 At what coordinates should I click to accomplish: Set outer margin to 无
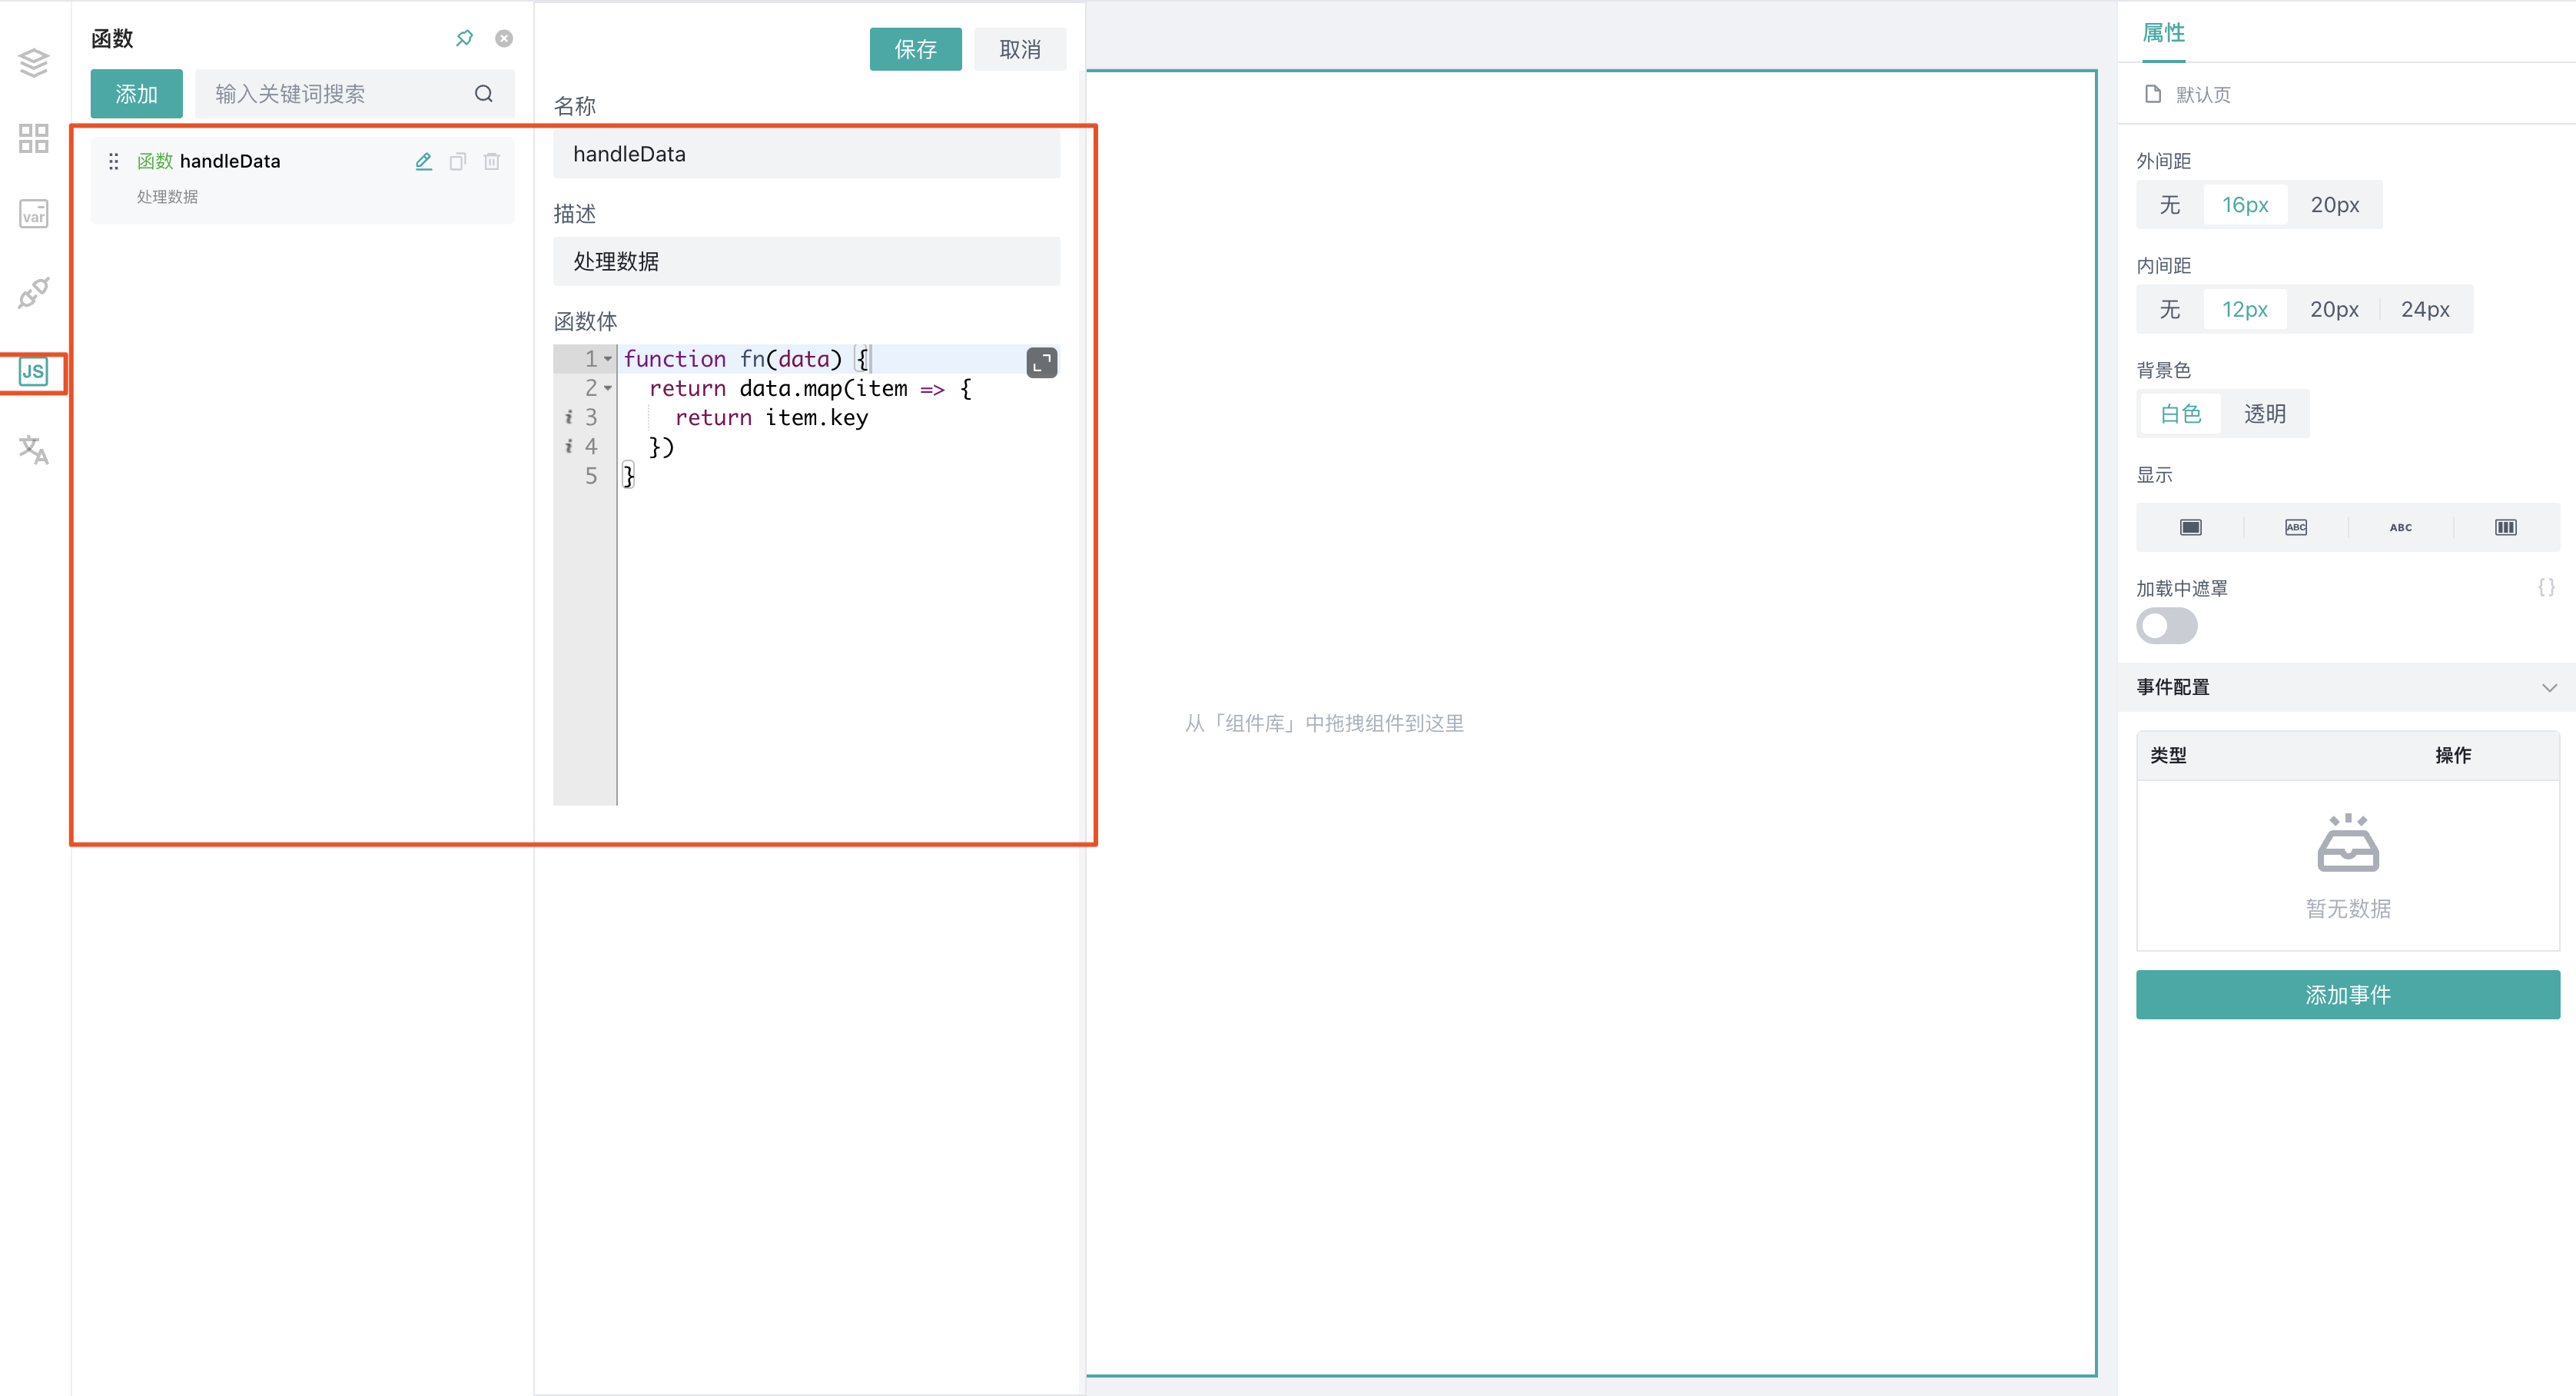tap(2169, 205)
